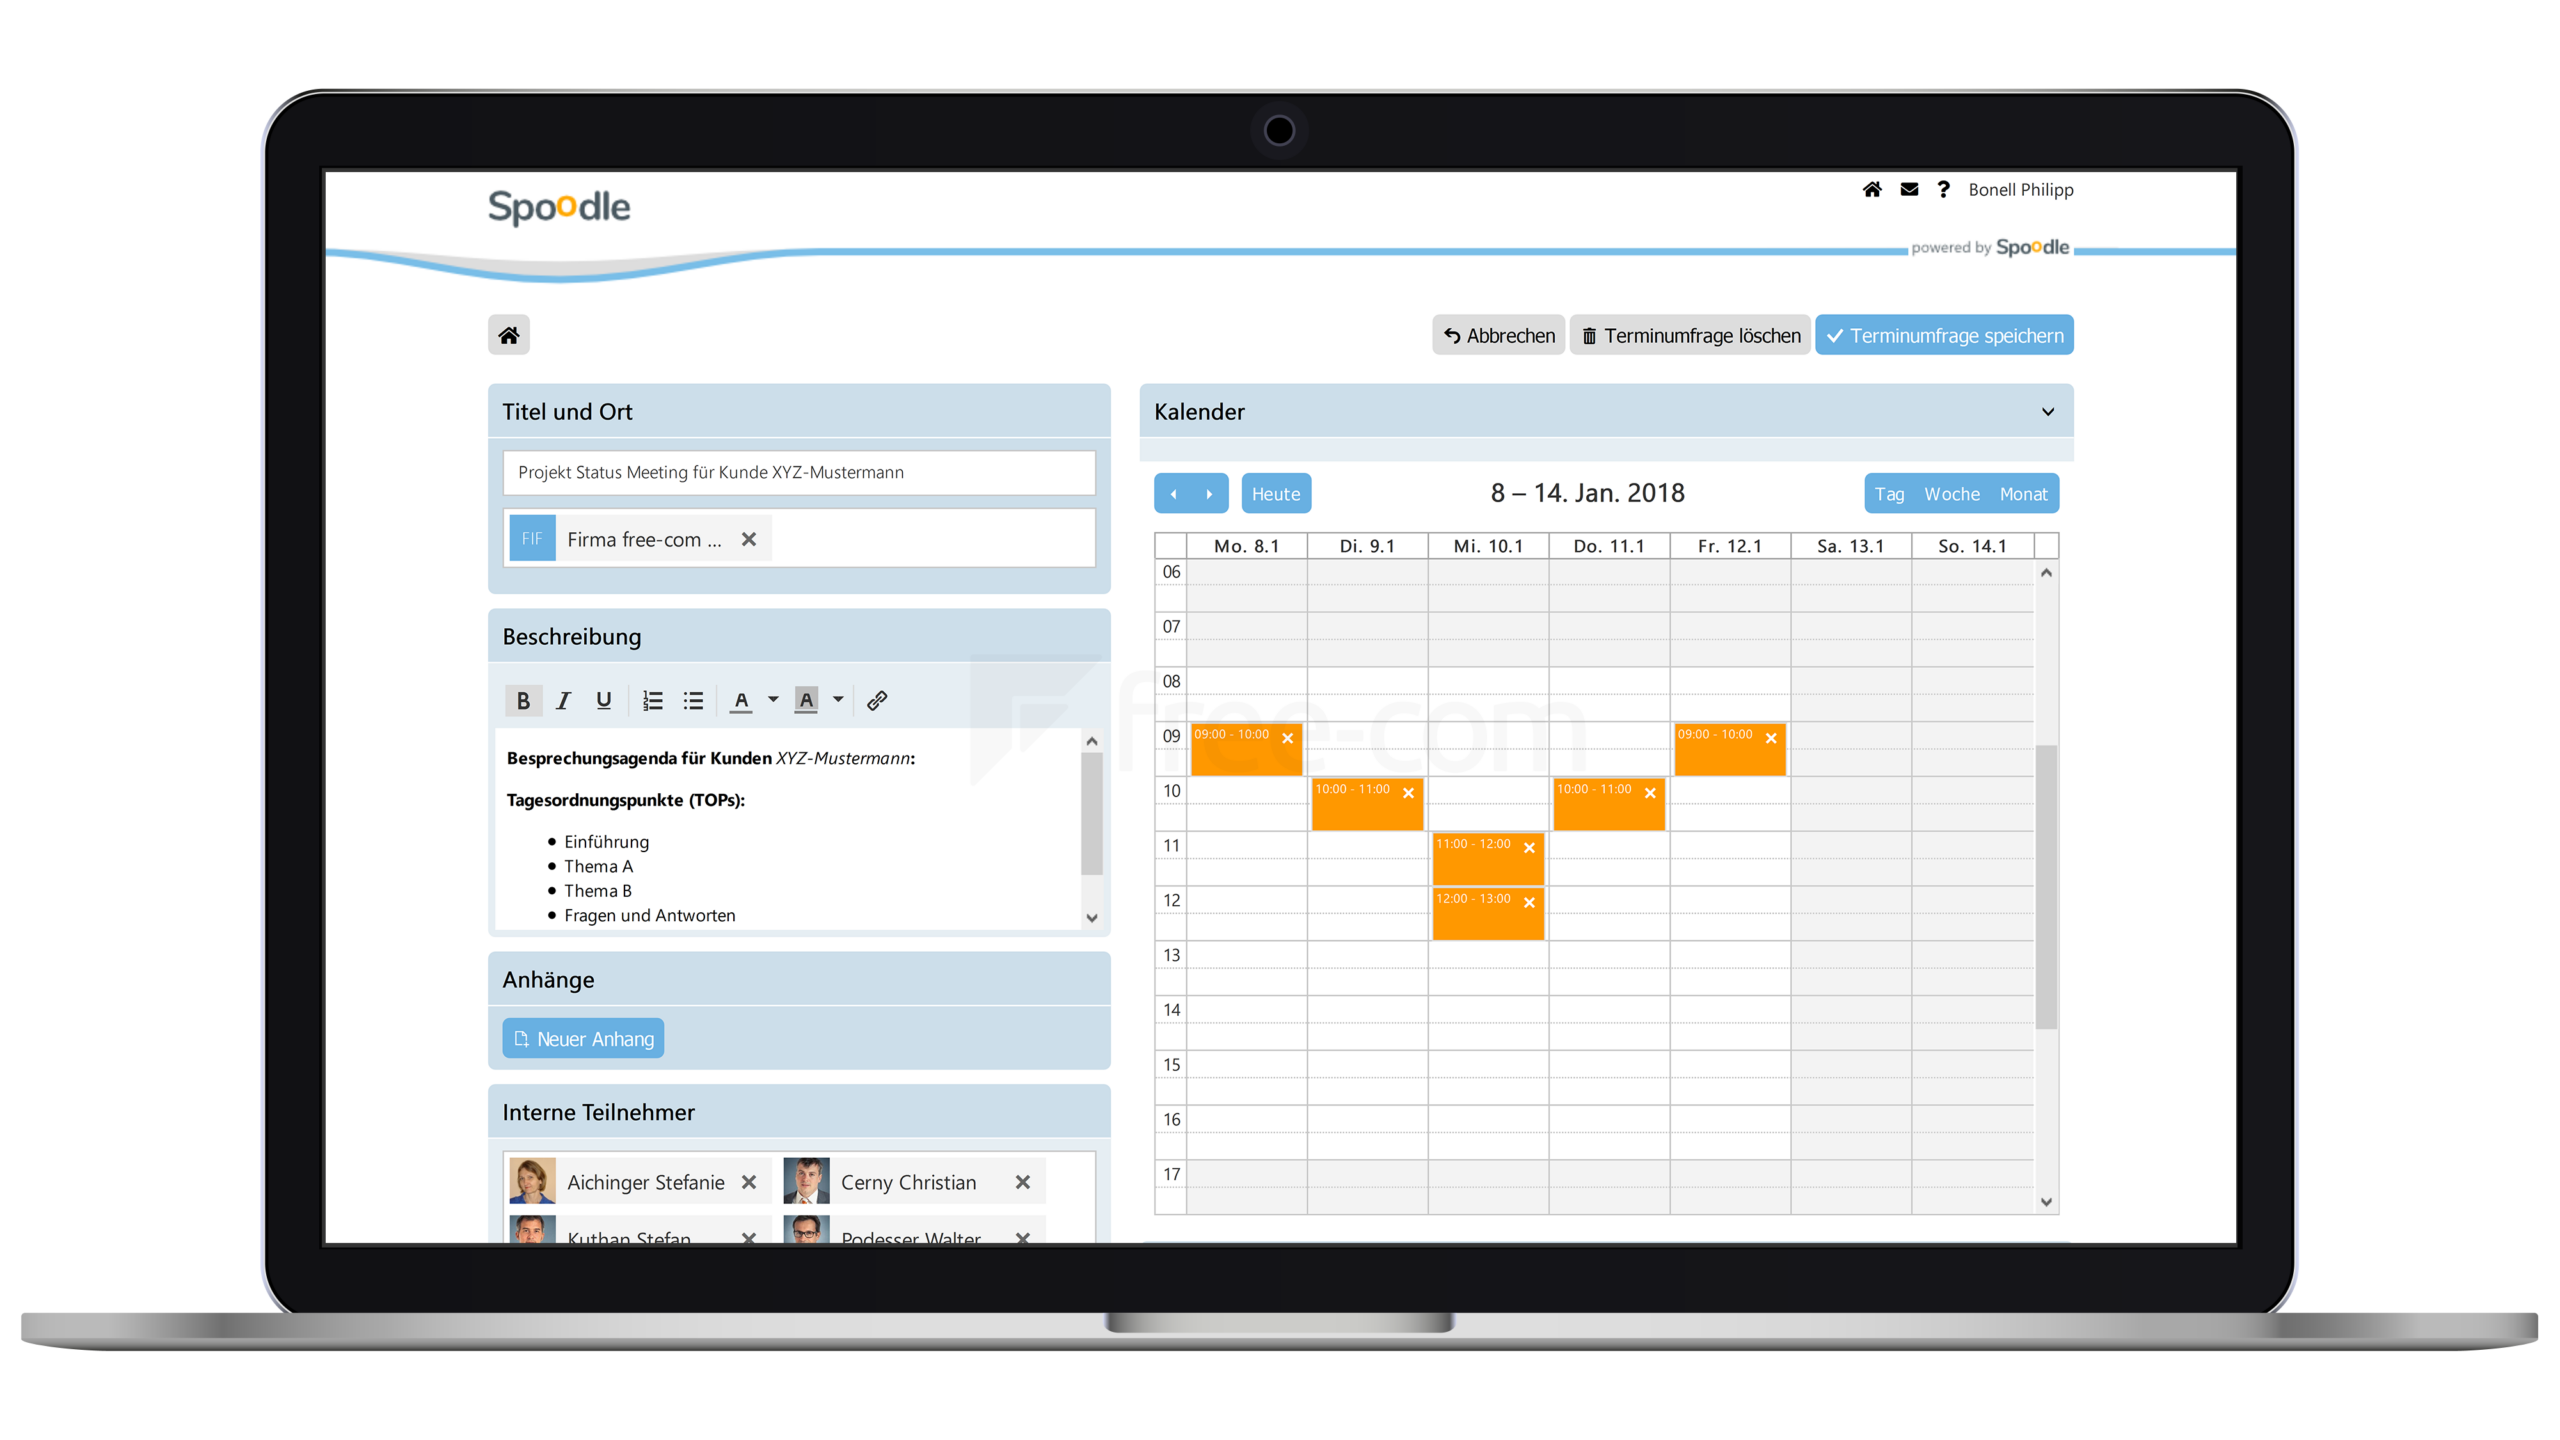
Task: Click Terminumfrage speichern button
Action: click(x=1945, y=334)
